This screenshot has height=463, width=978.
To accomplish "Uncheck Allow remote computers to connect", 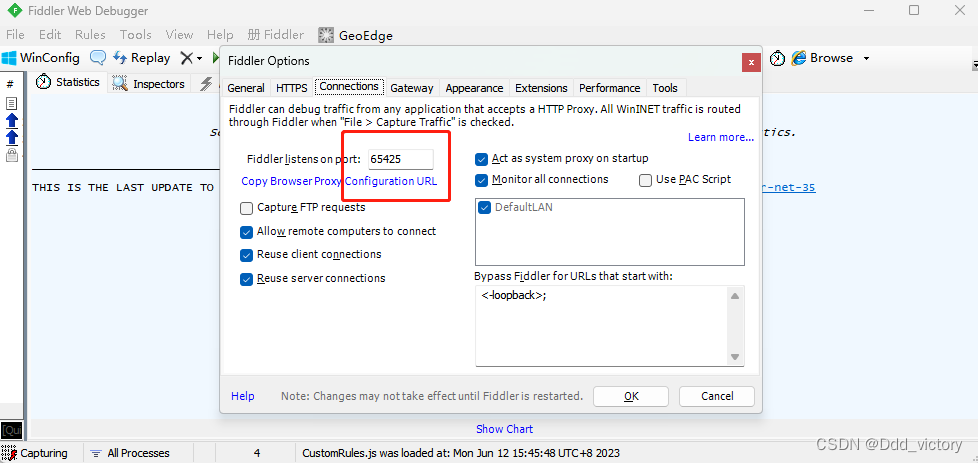I will (x=246, y=232).
